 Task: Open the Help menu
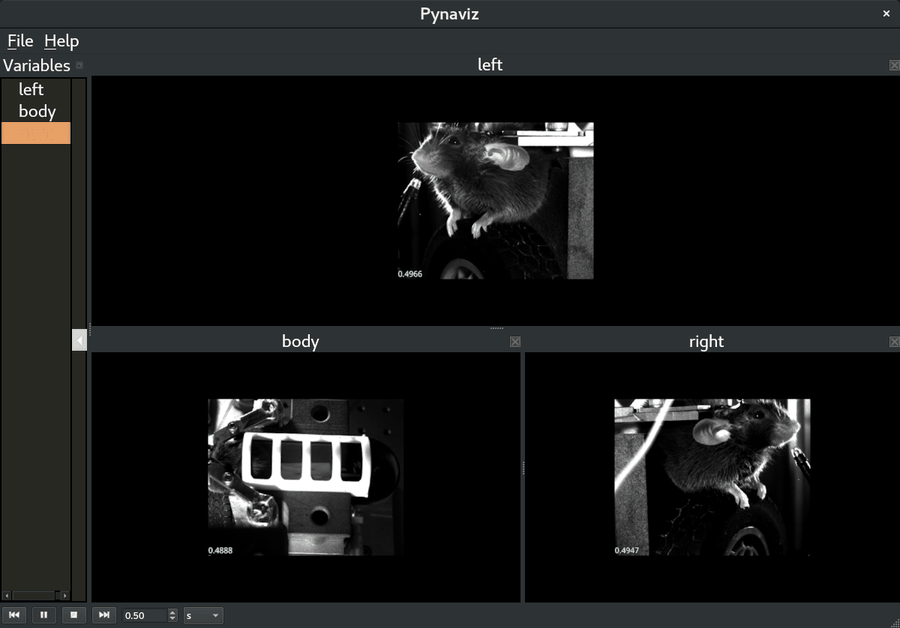coord(61,41)
